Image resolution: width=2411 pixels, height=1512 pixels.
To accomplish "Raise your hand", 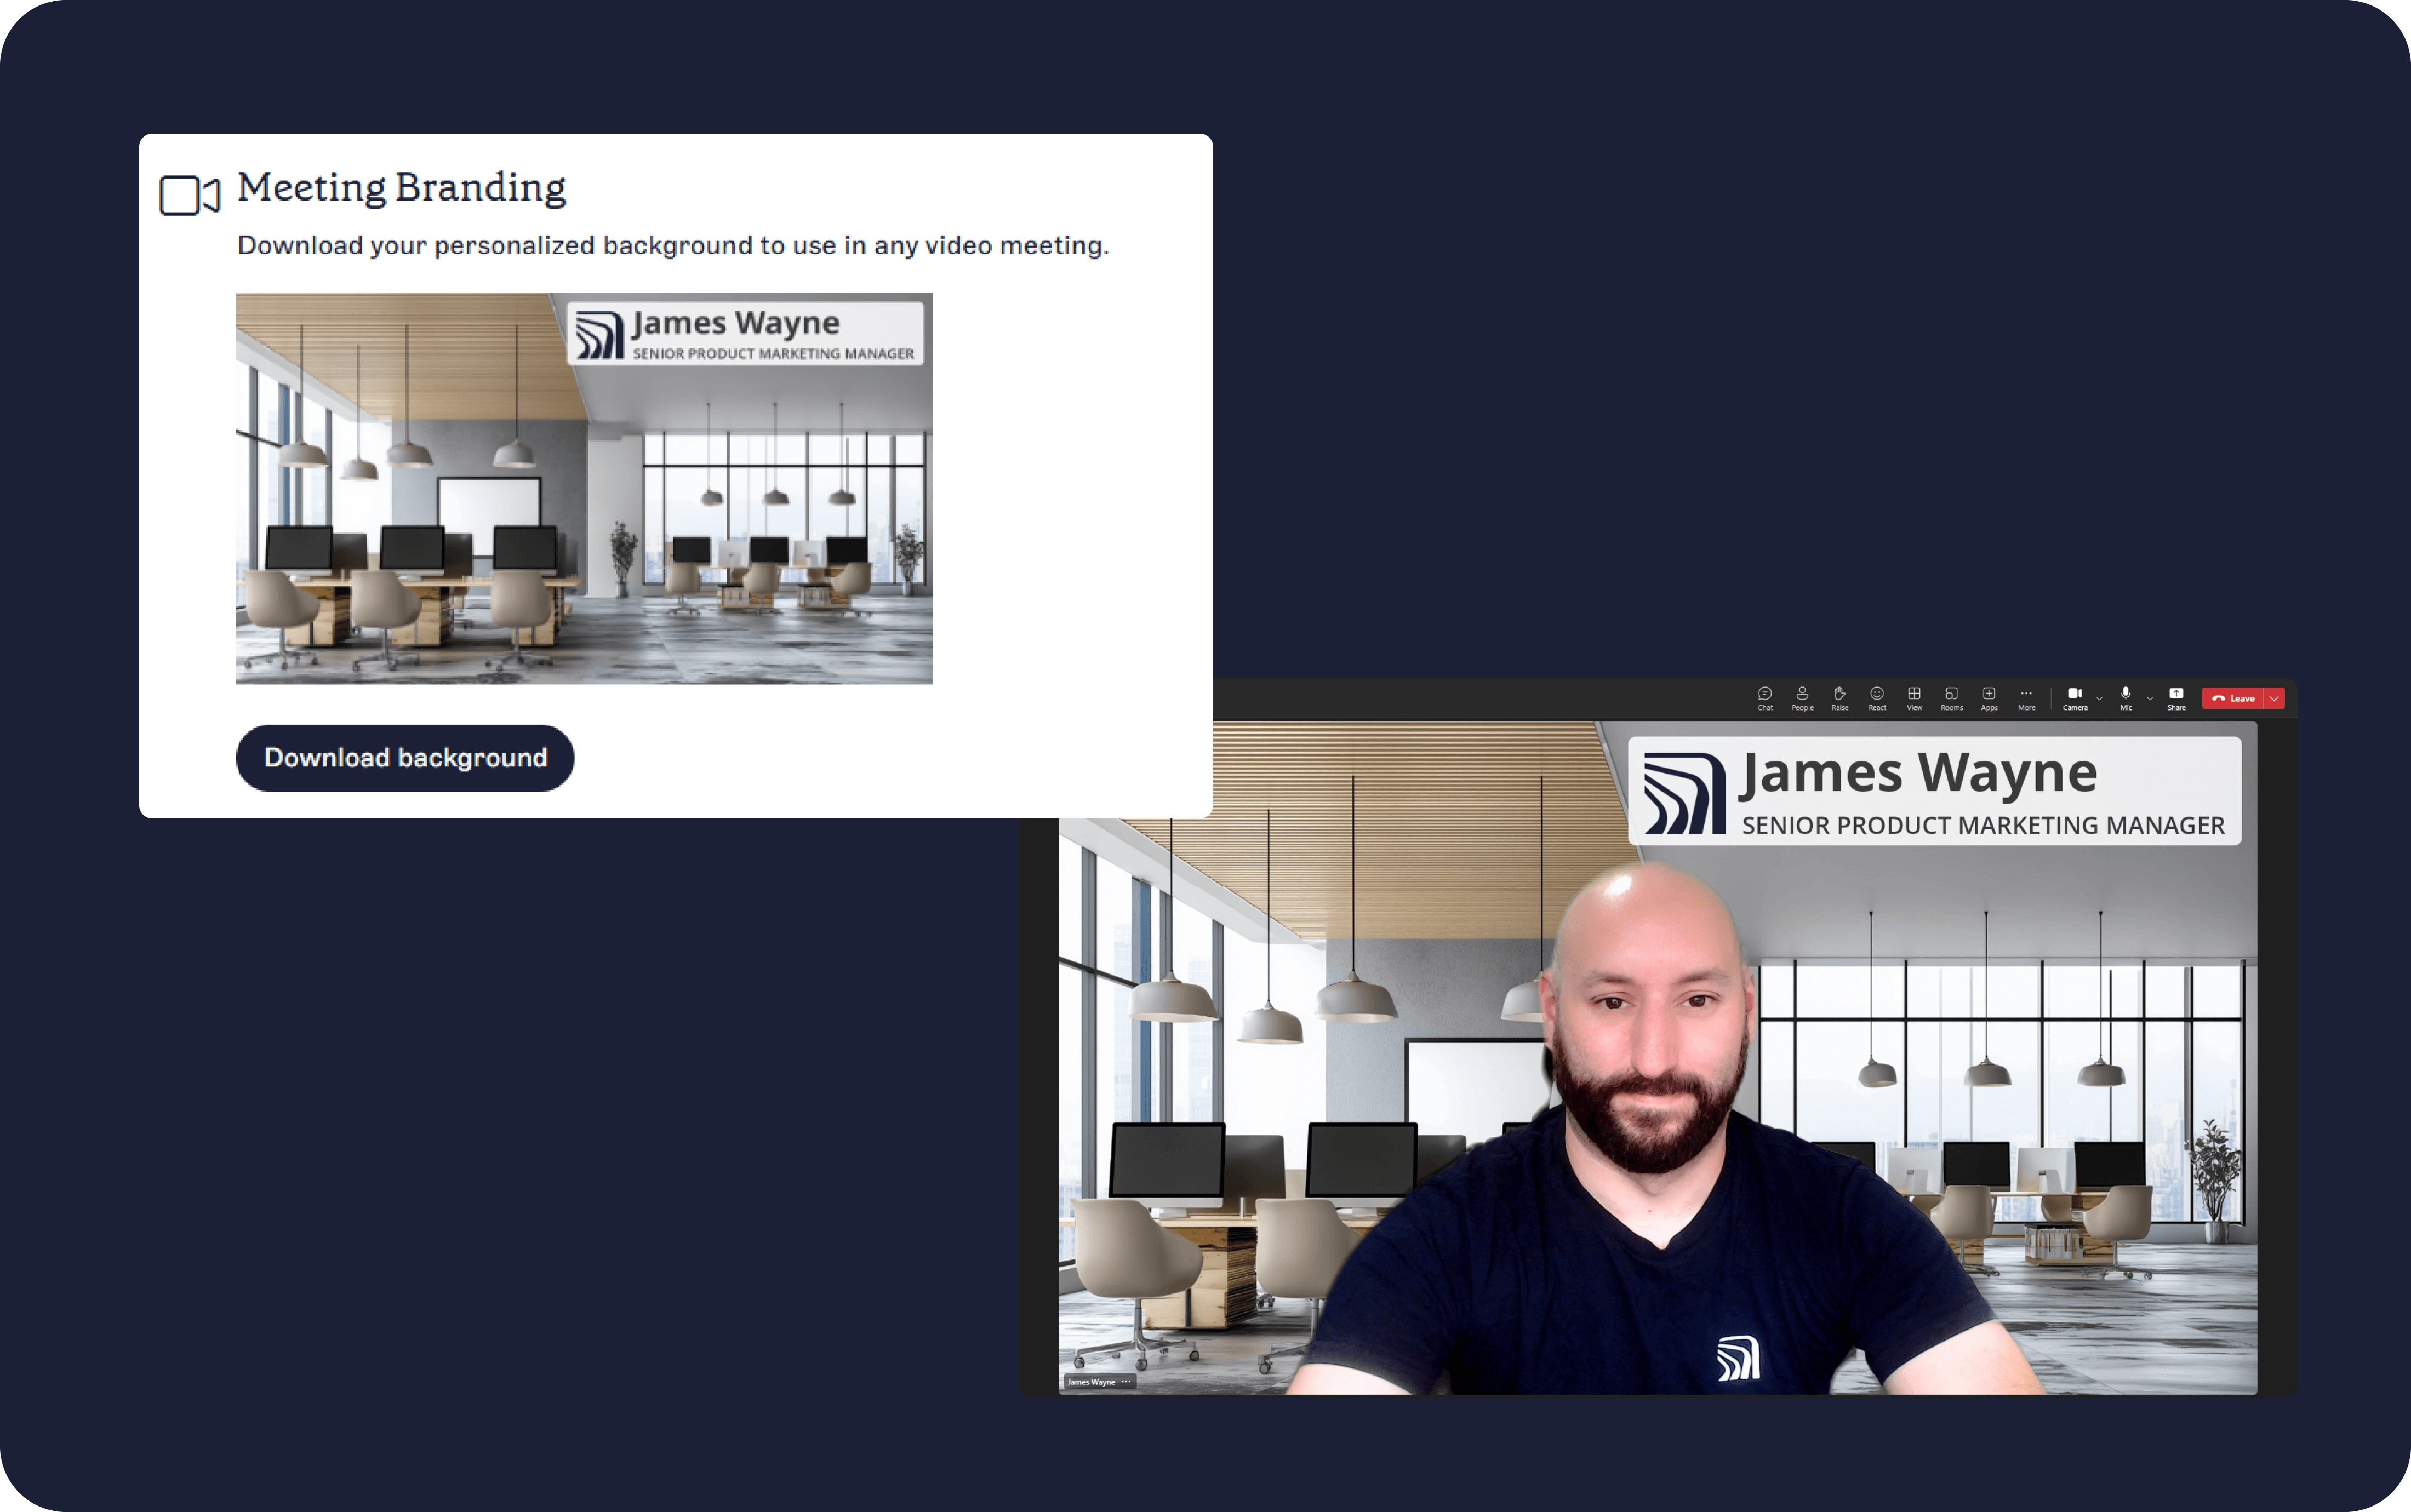I will pyautogui.click(x=1839, y=694).
